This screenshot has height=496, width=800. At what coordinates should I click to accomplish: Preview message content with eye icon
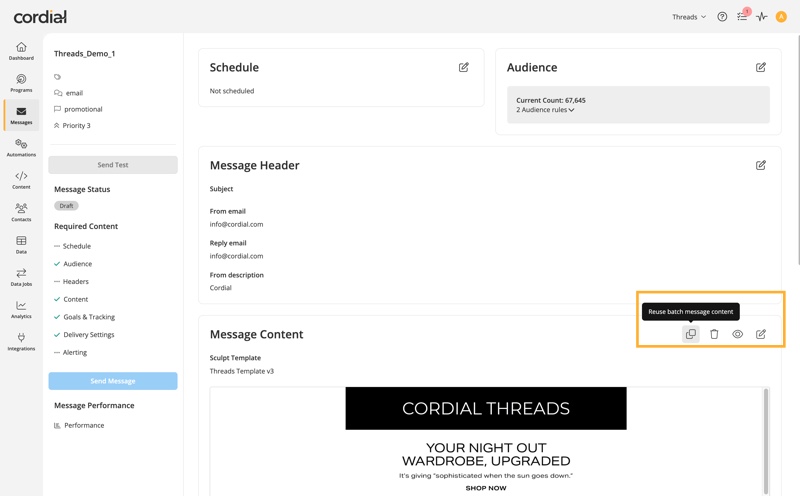click(738, 334)
